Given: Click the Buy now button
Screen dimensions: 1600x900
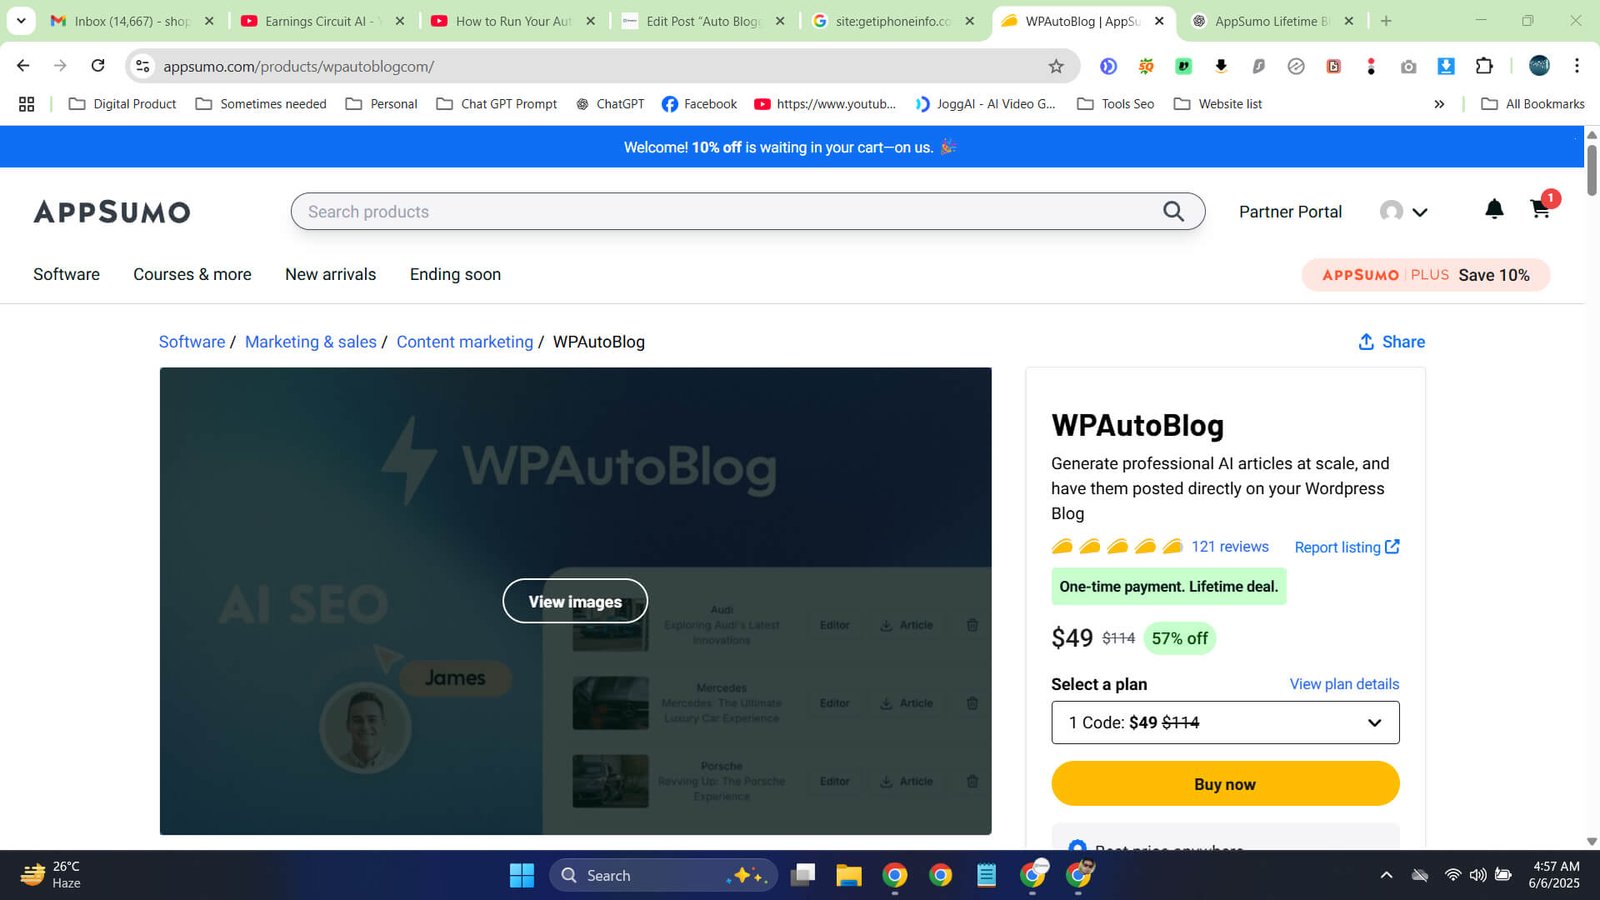Looking at the screenshot, I should pyautogui.click(x=1225, y=783).
